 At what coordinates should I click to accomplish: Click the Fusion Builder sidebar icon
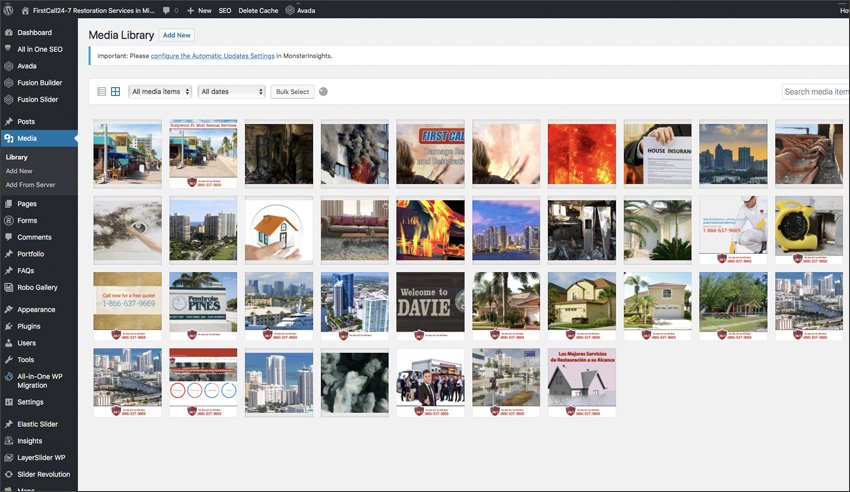[x=9, y=83]
